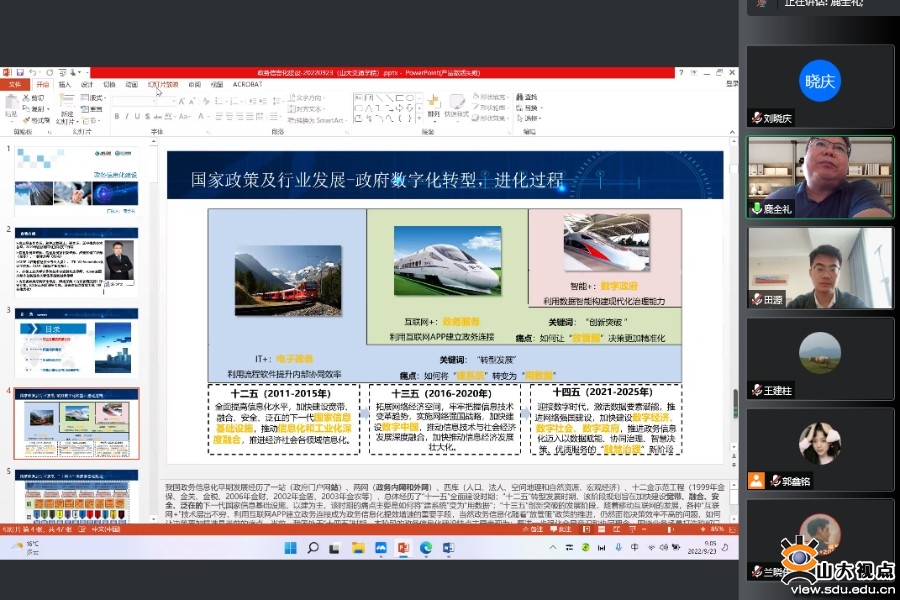Open PowerPoint Help question mark
Screen dimensions: 900x600
(x=681, y=72)
